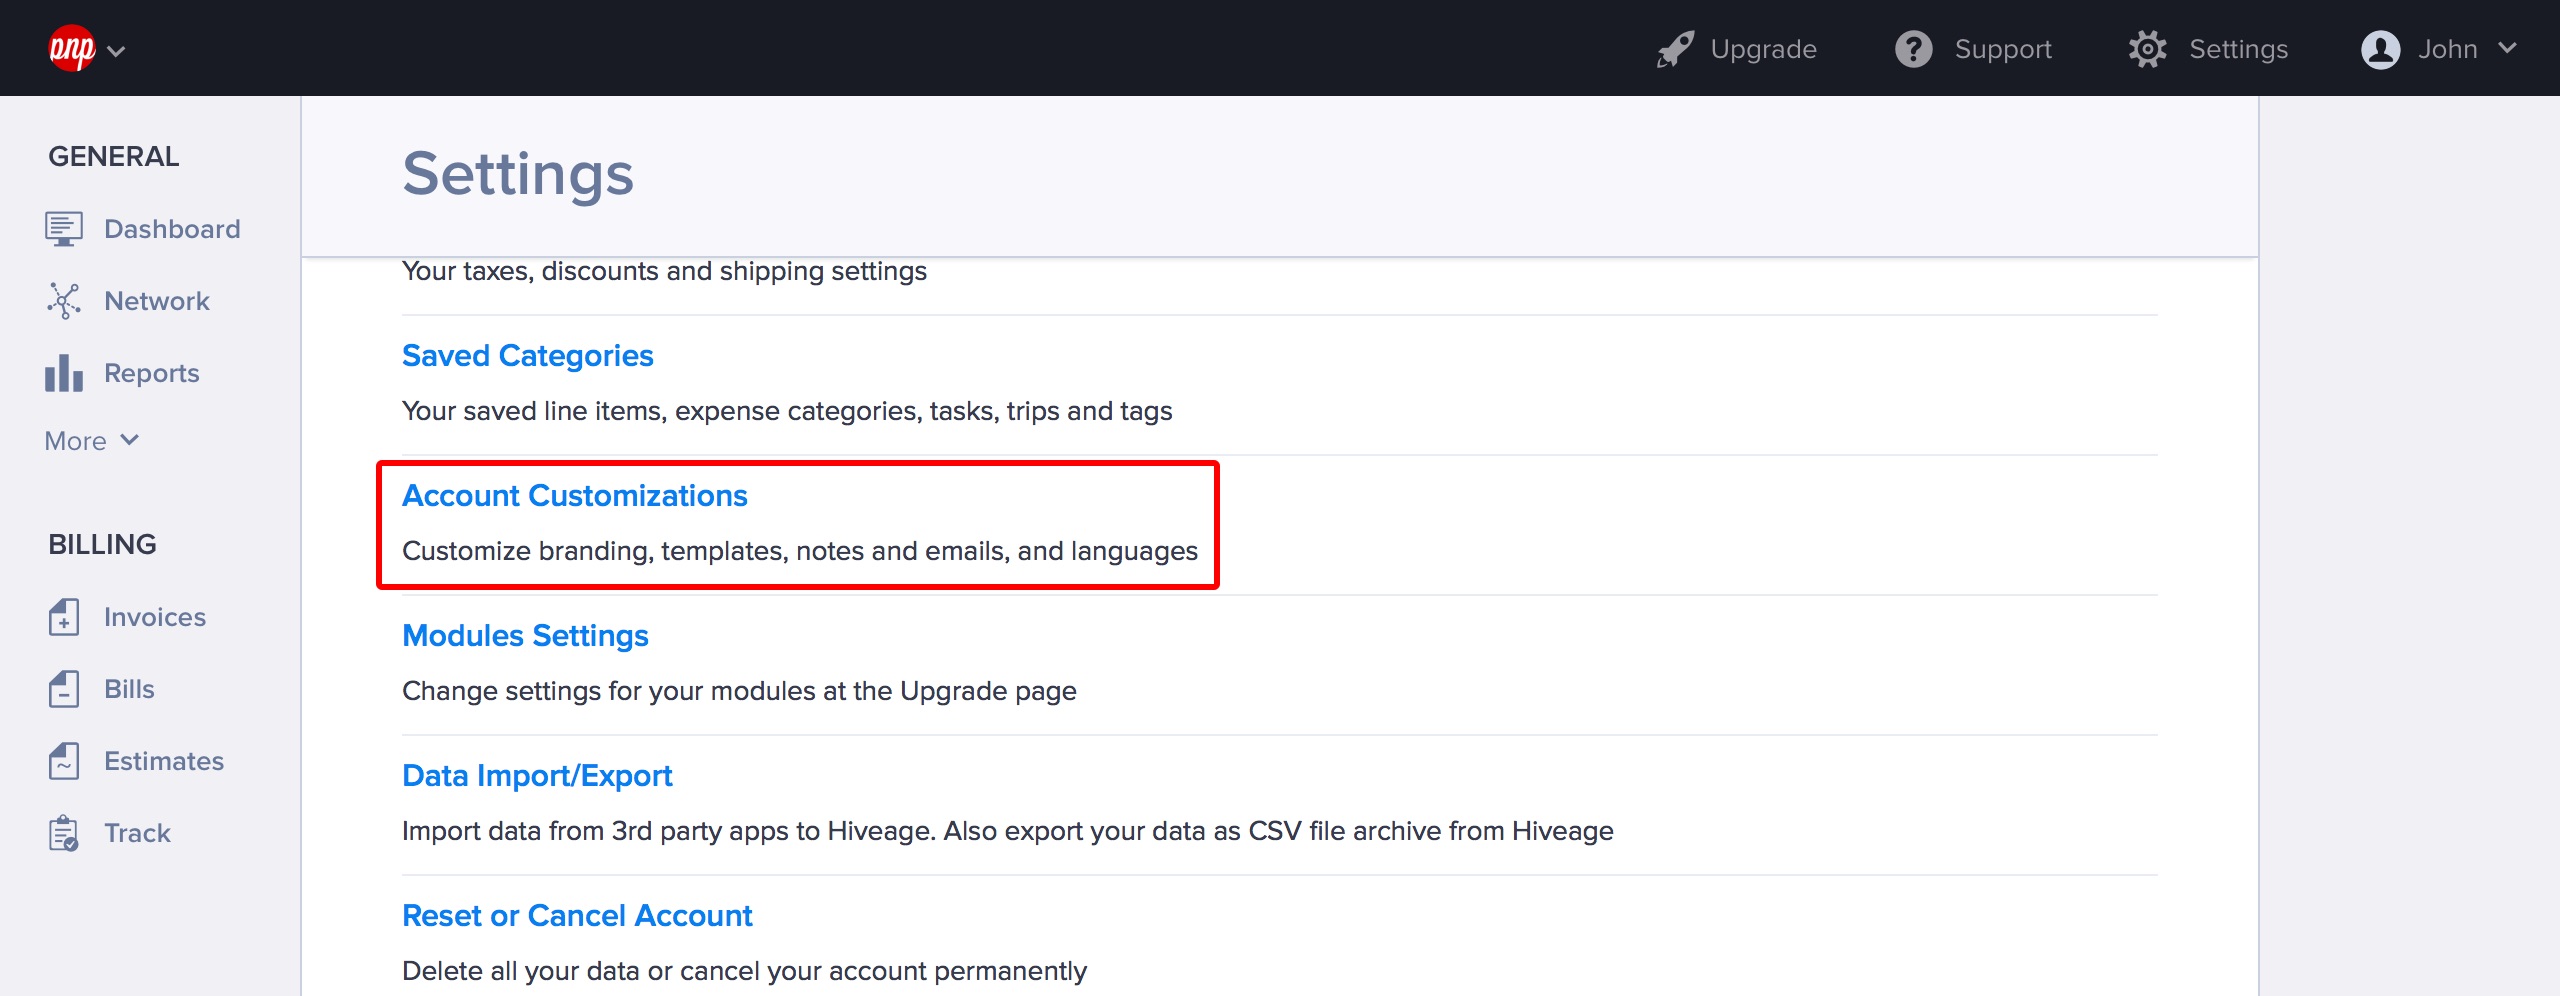
Task: Open the Account Customizations link
Action: pos(574,496)
